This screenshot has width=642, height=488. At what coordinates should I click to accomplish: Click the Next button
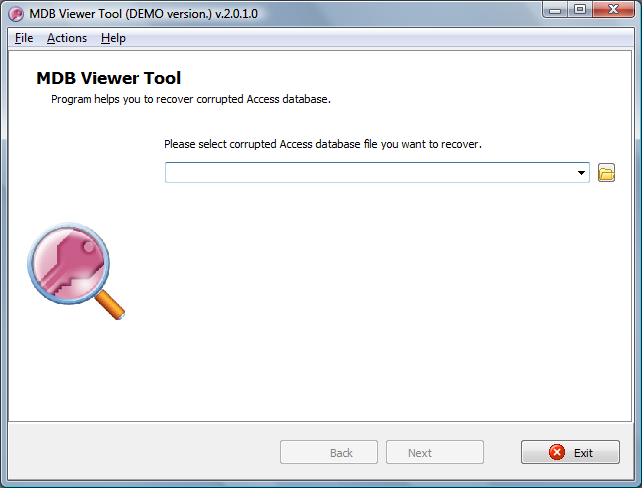click(x=434, y=452)
